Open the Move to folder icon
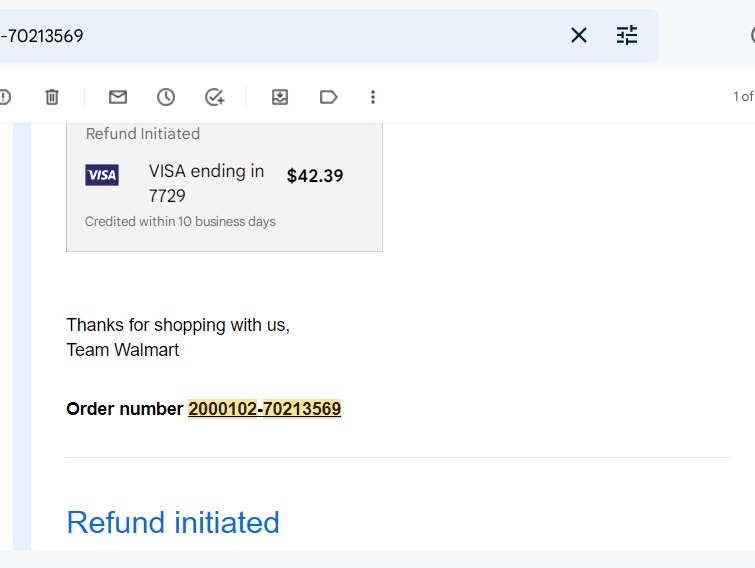Viewport: 755px width, 568px height. pyautogui.click(x=280, y=97)
